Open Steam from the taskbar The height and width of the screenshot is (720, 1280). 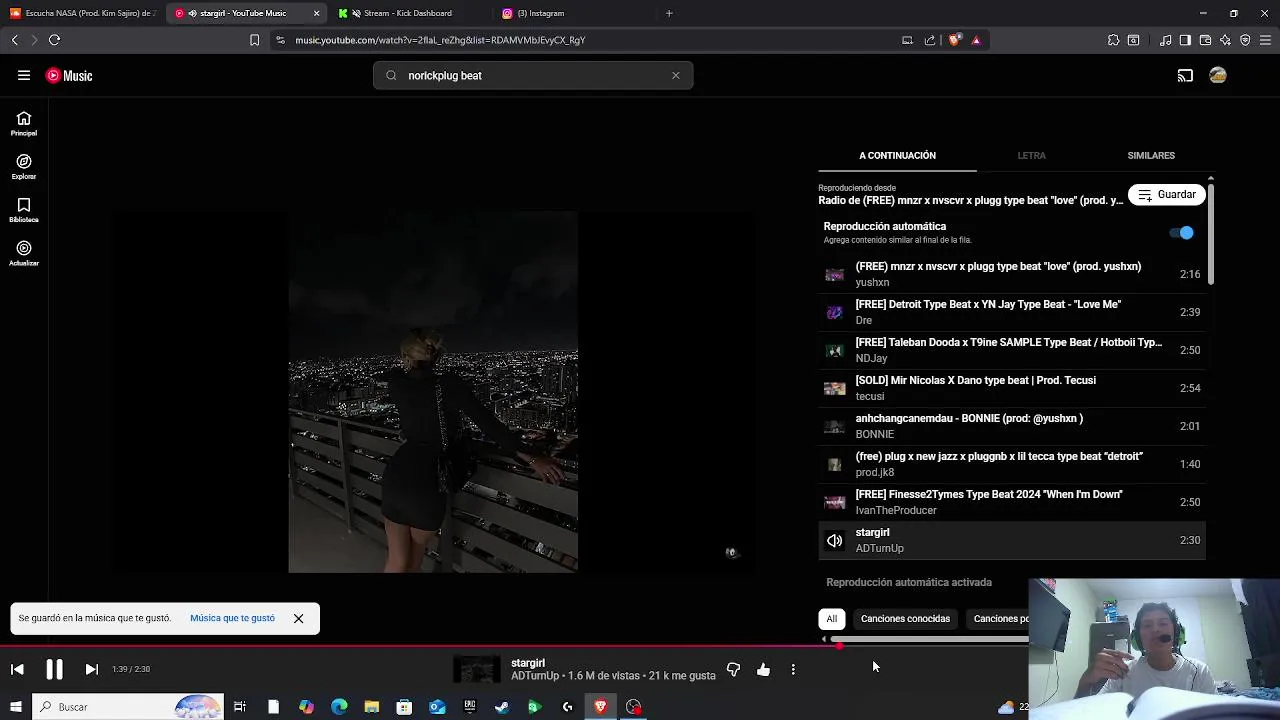(x=502, y=707)
